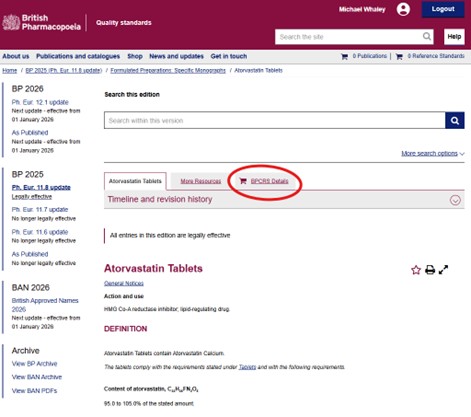Click 0 Publications basket link

[370, 56]
